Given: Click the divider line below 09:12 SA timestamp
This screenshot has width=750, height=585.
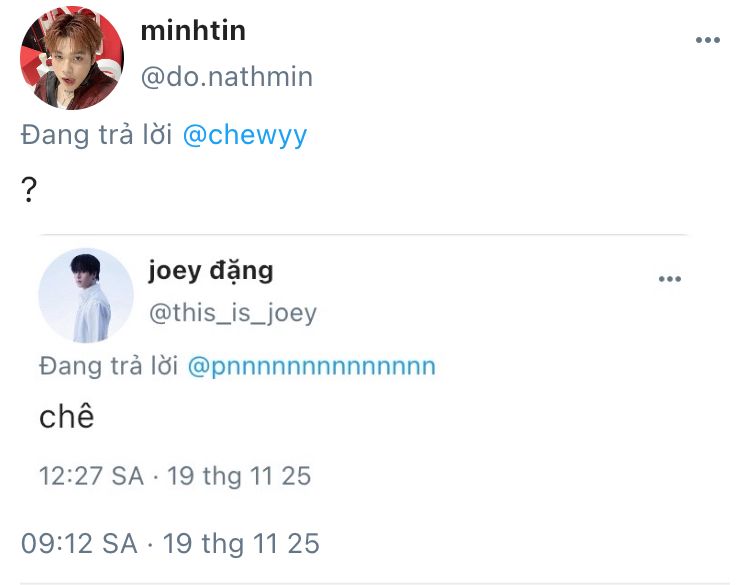Looking at the screenshot, I should (375, 583).
